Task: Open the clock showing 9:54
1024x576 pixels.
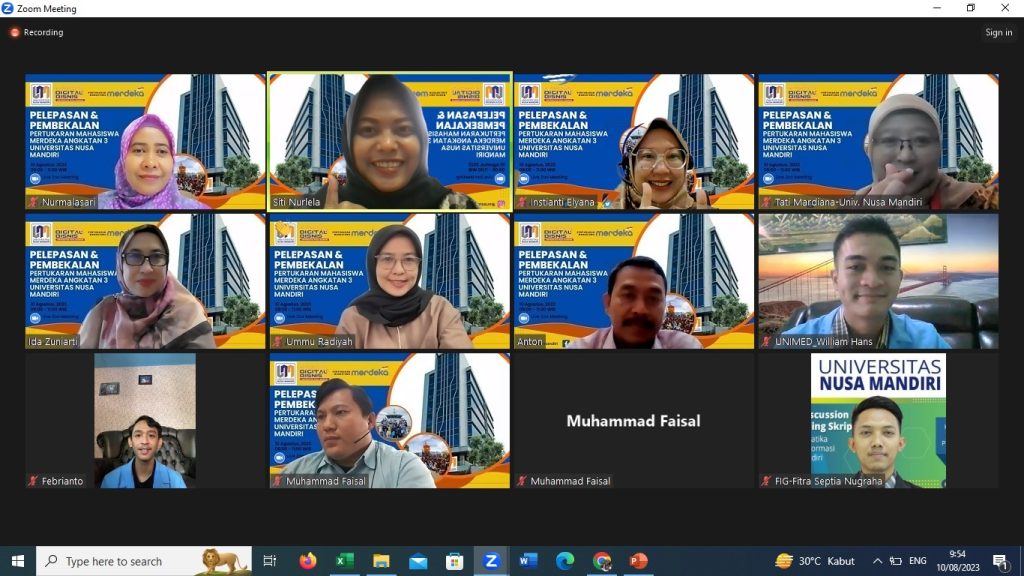Action: click(958, 561)
